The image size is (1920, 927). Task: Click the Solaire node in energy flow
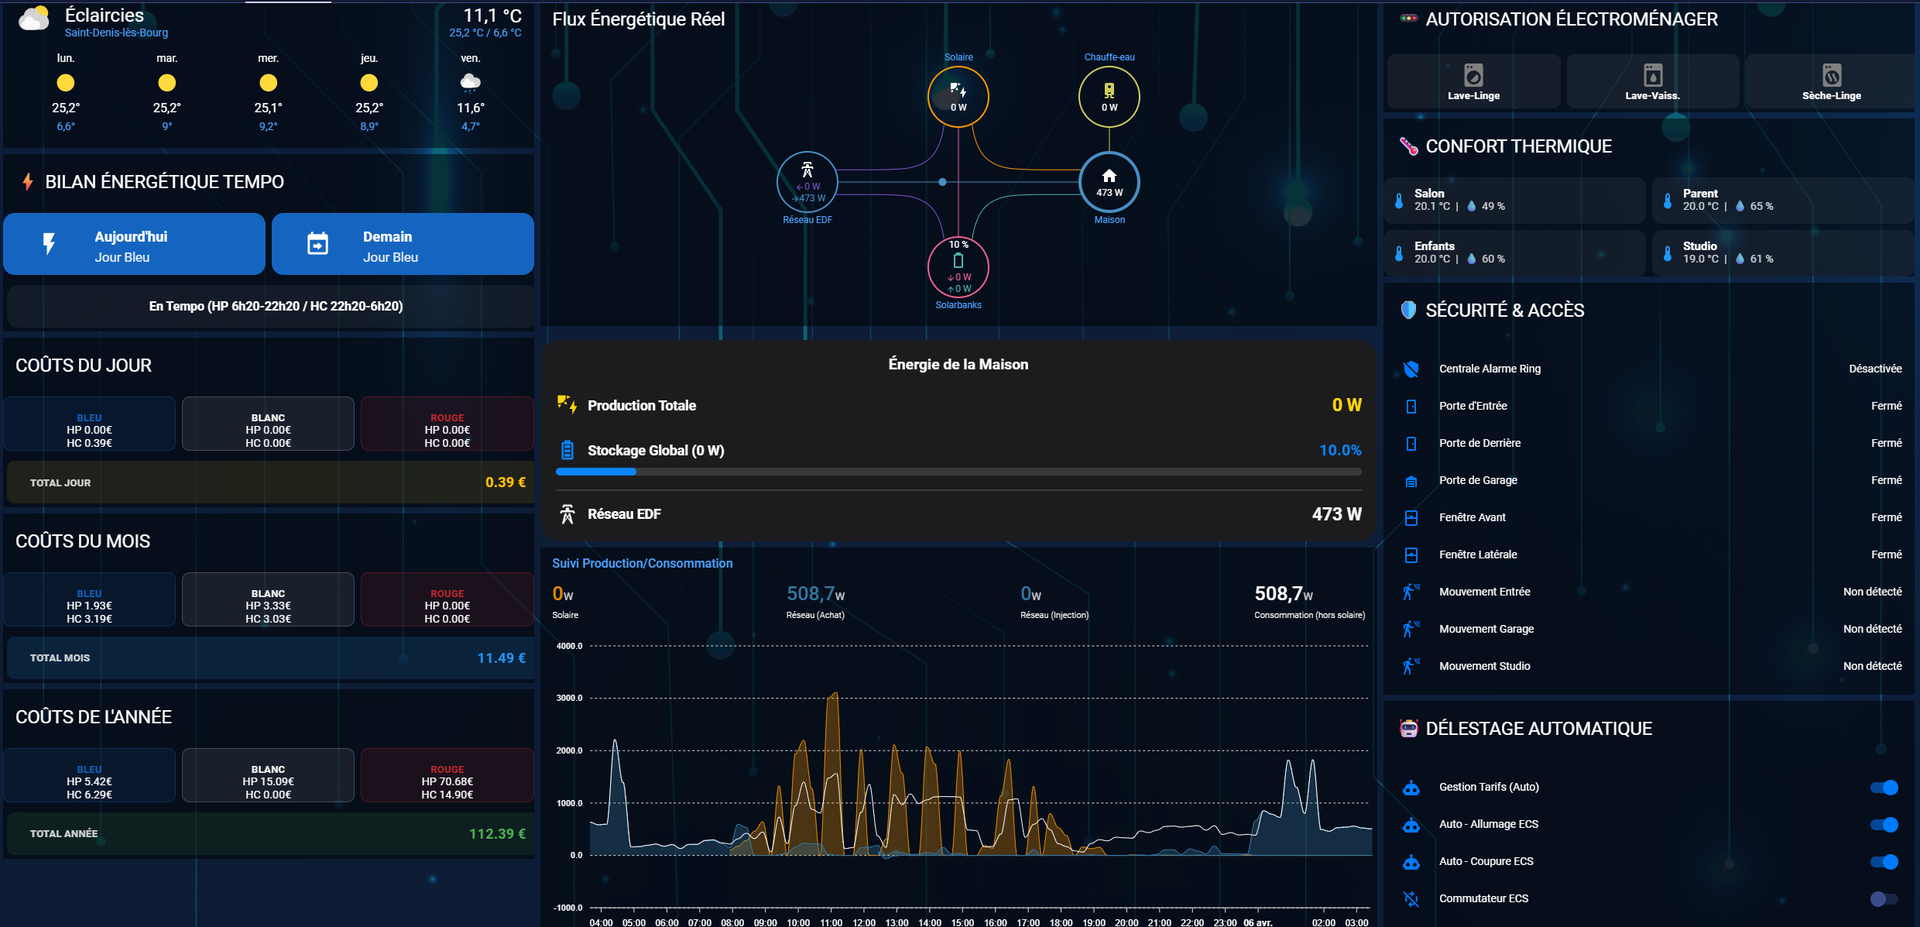pyautogui.click(x=958, y=97)
